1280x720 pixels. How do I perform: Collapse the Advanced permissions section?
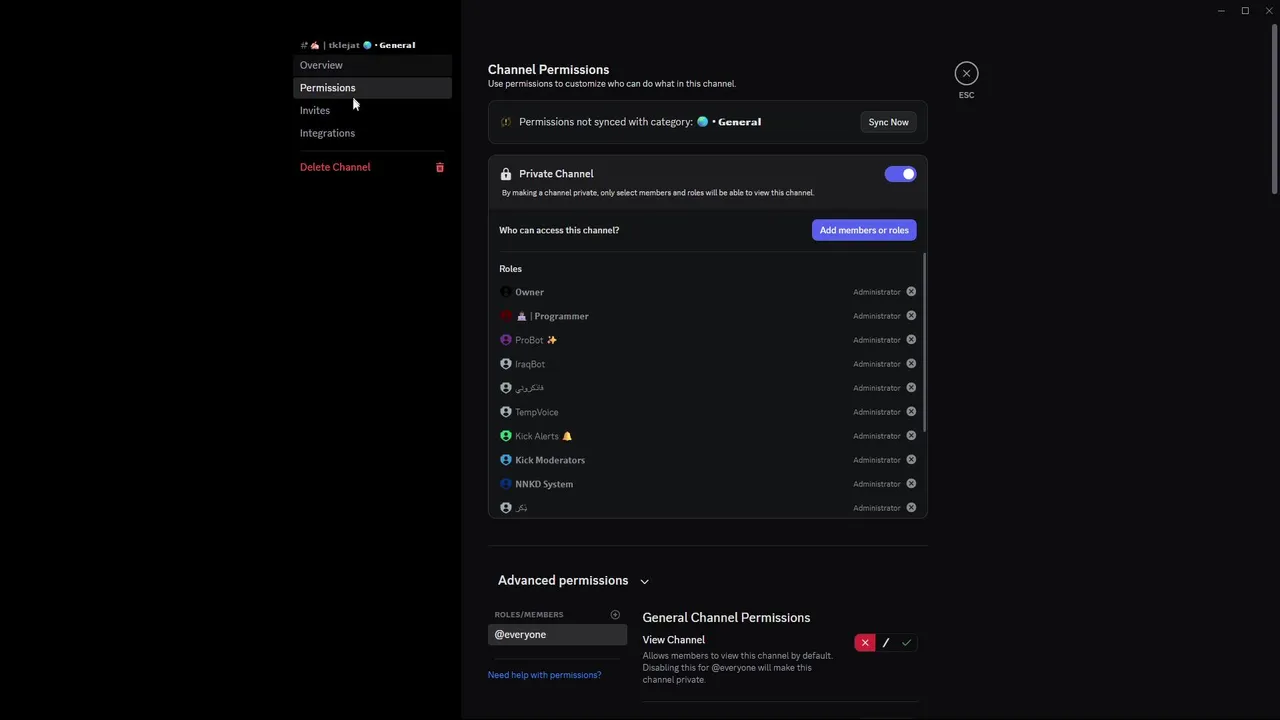click(x=644, y=581)
